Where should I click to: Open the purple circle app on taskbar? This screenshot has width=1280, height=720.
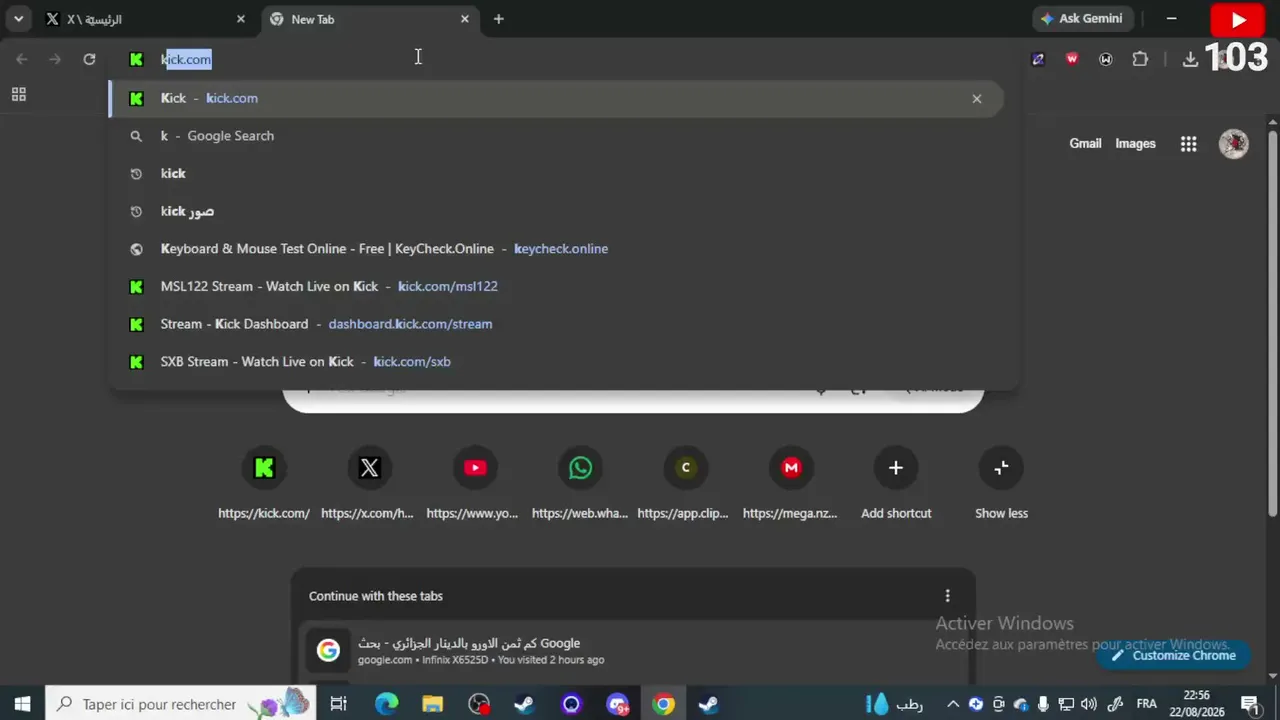(571, 704)
